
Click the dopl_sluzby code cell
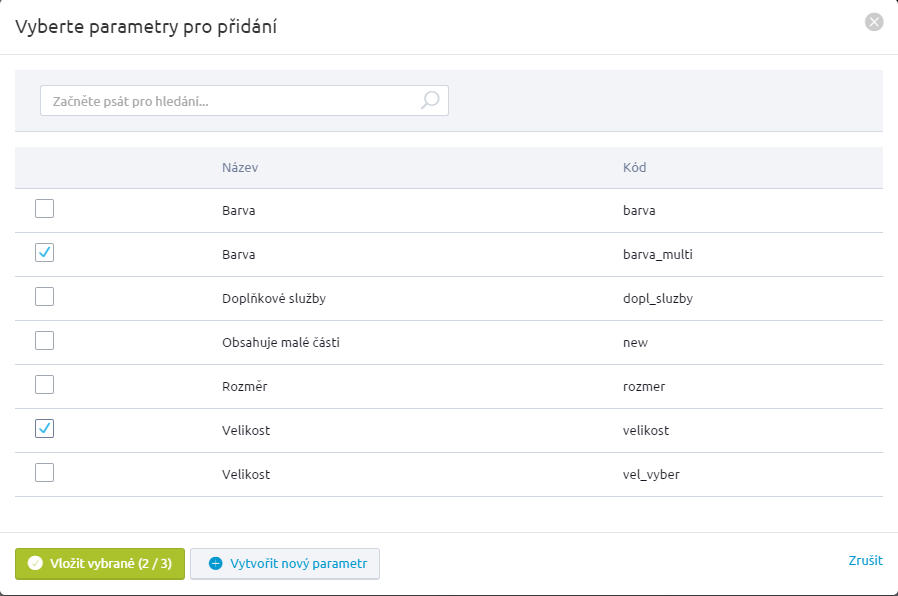tap(657, 299)
